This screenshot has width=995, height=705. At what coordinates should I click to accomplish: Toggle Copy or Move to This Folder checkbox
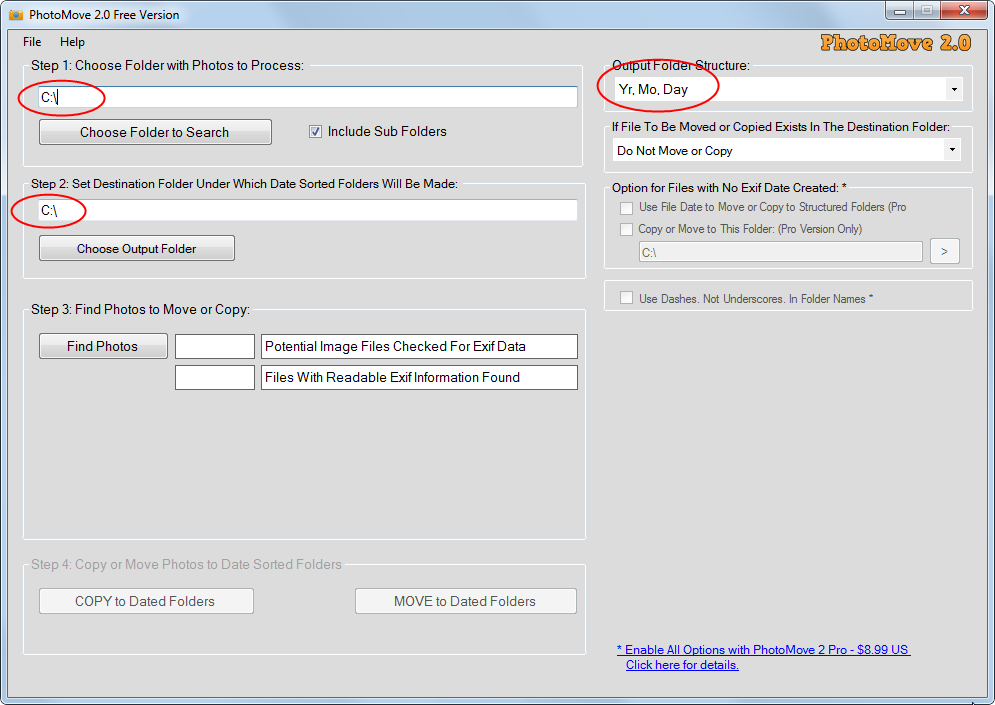(626, 229)
